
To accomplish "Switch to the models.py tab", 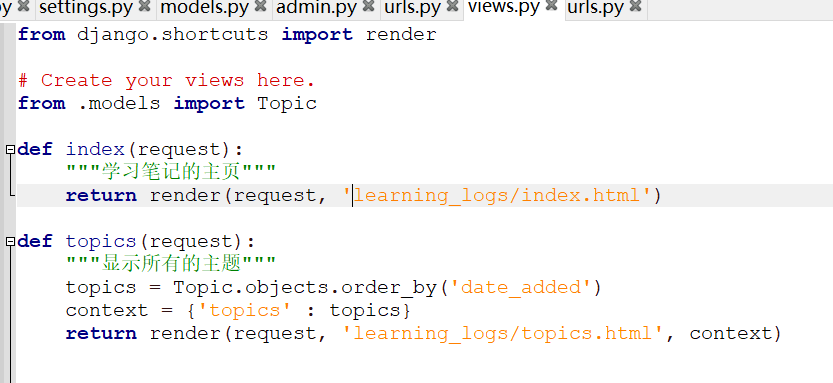I will (x=205, y=7).
